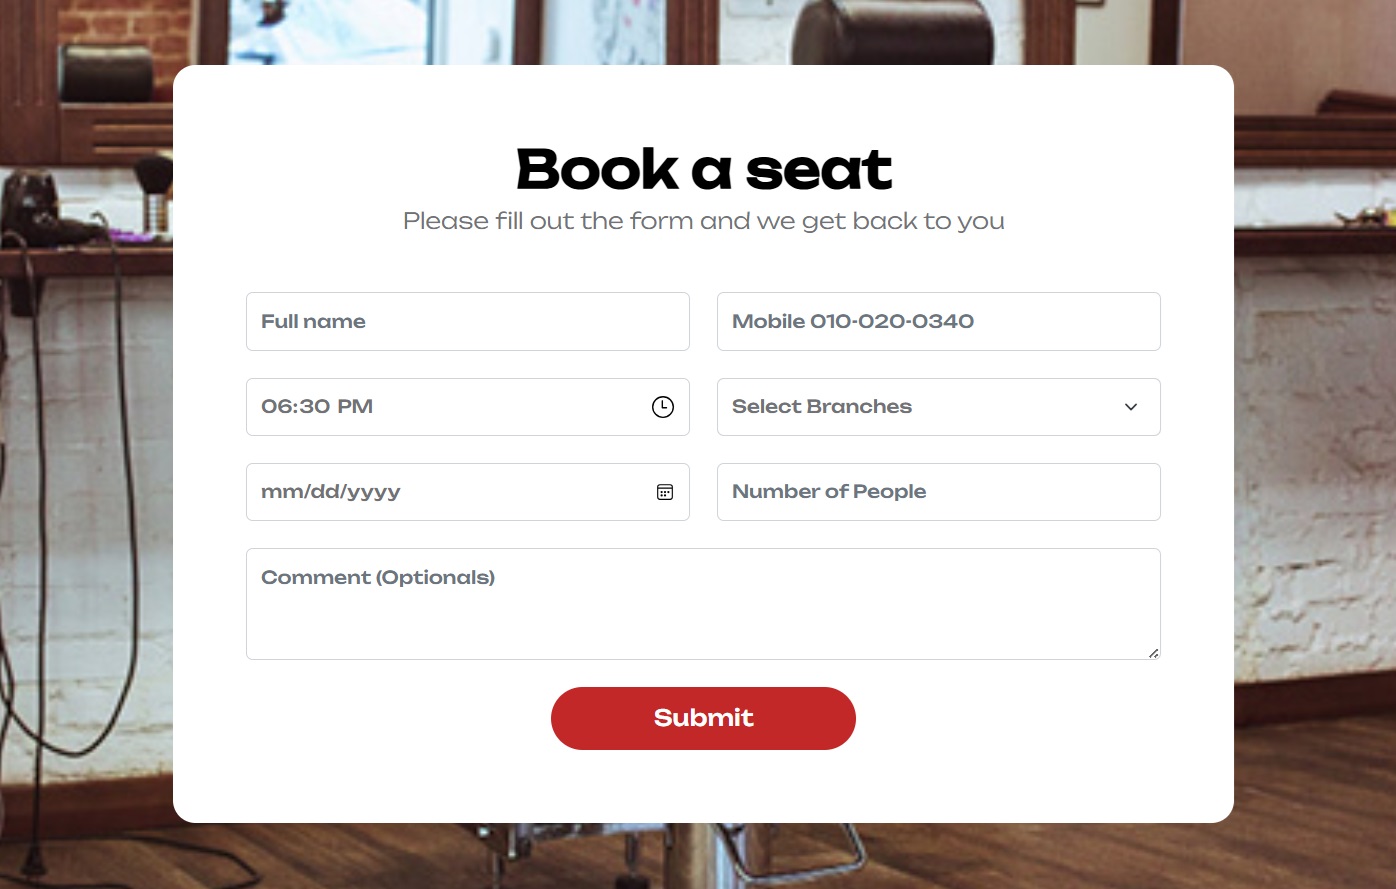Click the comment box resize handle
The height and width of the screenshot is (889, 1396).
click(x=1153, y=653)
